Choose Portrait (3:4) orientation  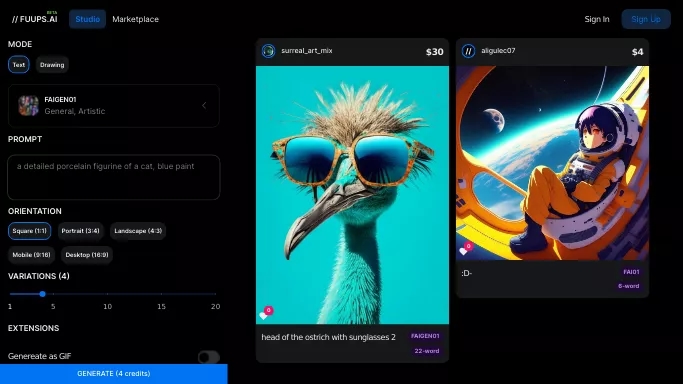point(80,231)
